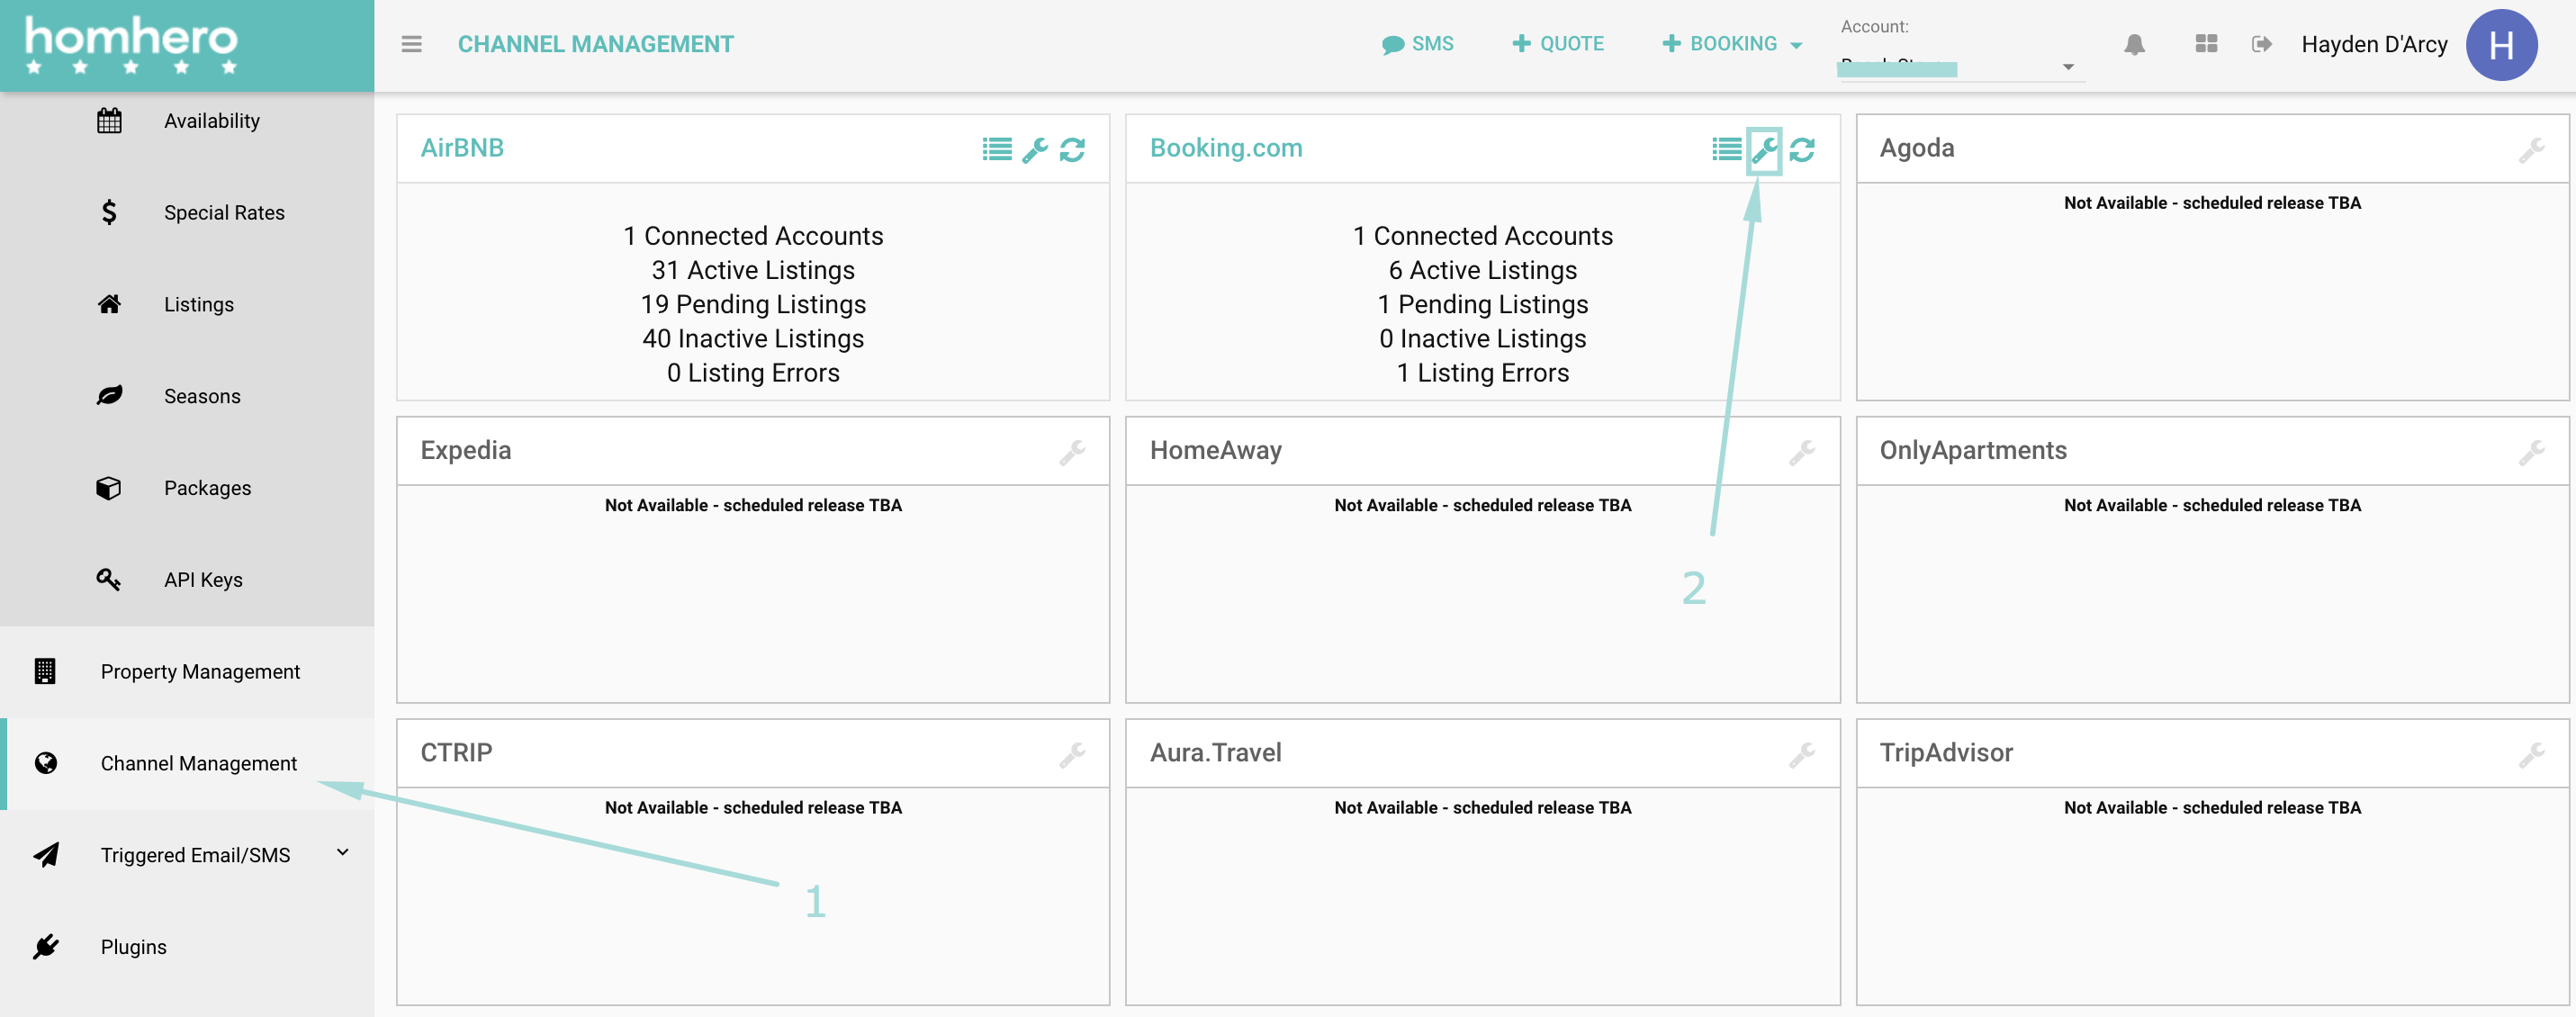Click AirBNB wrench settings icon
The width and height of the screenshot is (2576, 1017).
[x=1035, y=150]
